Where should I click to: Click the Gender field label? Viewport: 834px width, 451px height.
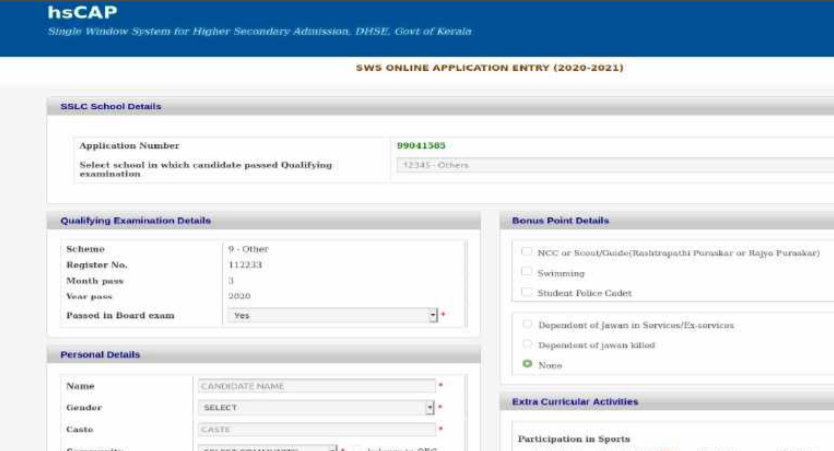(84, 407)
